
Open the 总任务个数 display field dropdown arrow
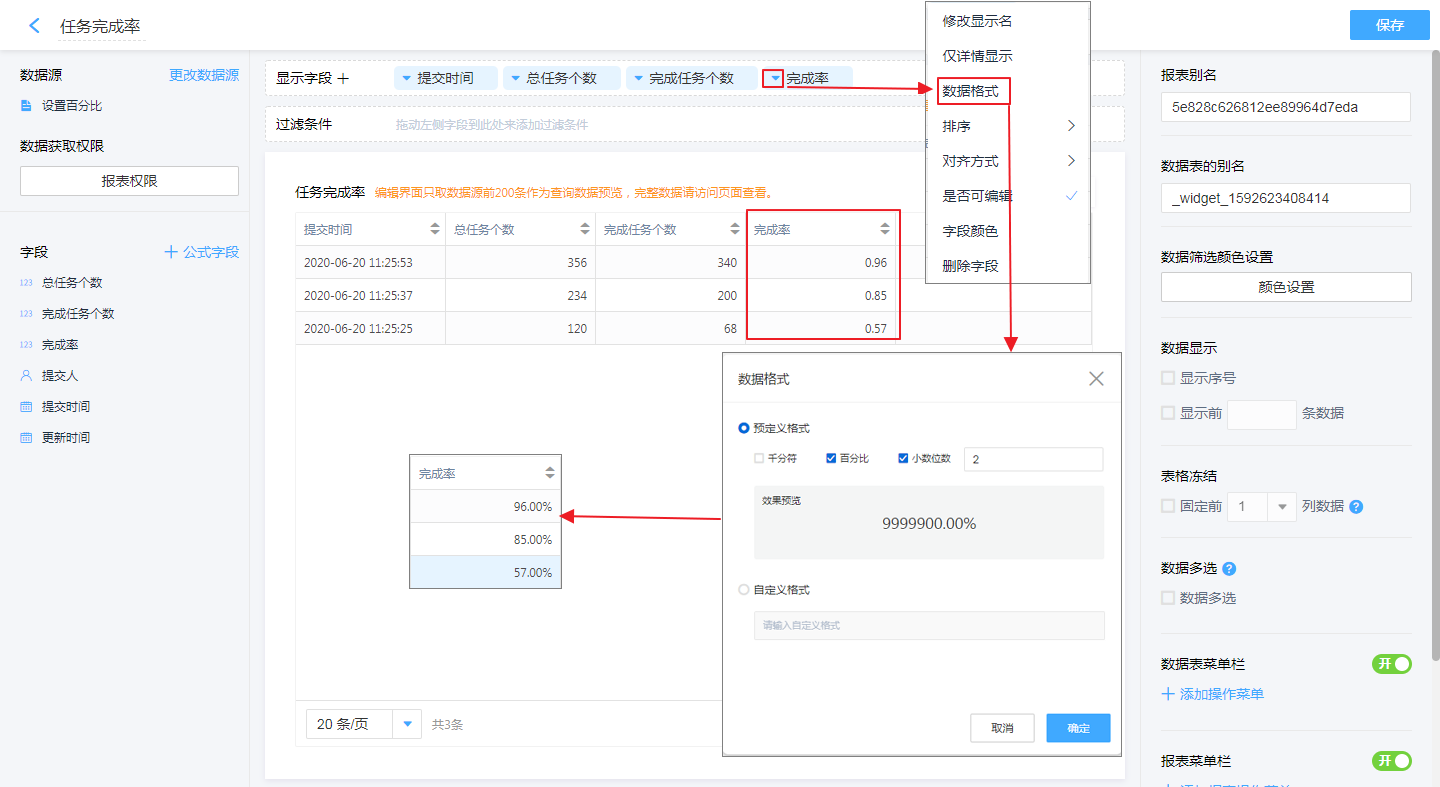[515, 78]
